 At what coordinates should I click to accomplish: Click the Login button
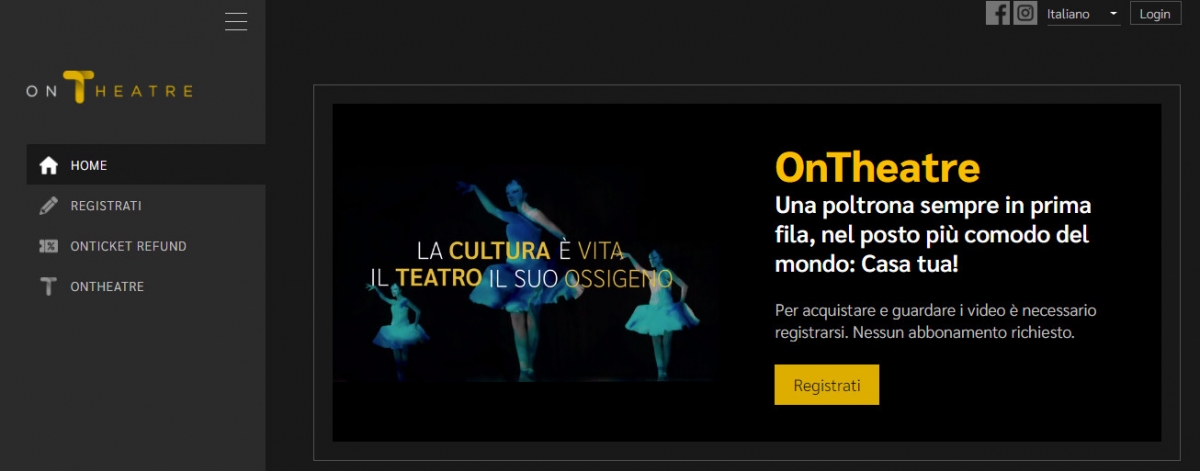click(x=1155, y=14)
